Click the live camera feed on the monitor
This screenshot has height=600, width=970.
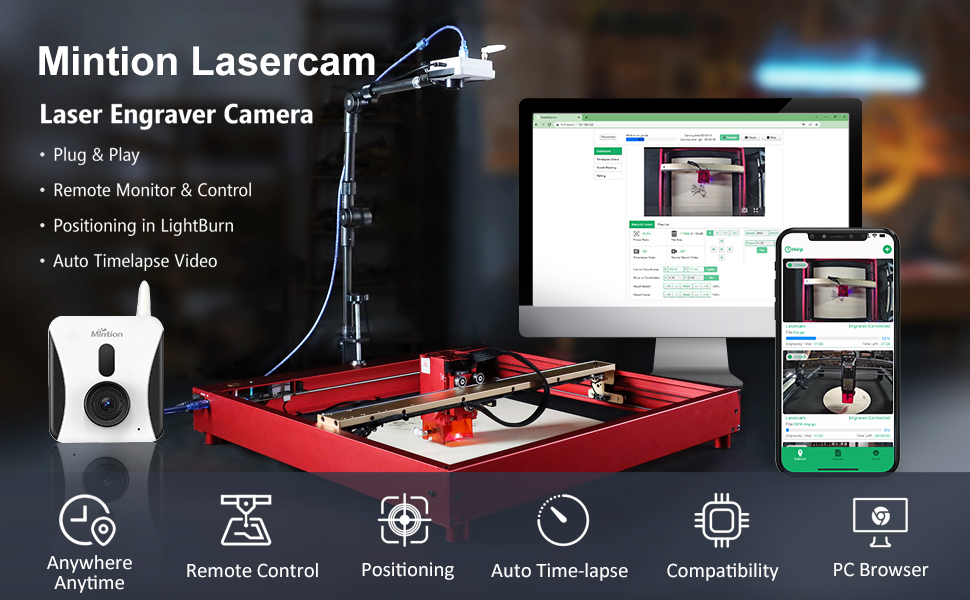705,182
